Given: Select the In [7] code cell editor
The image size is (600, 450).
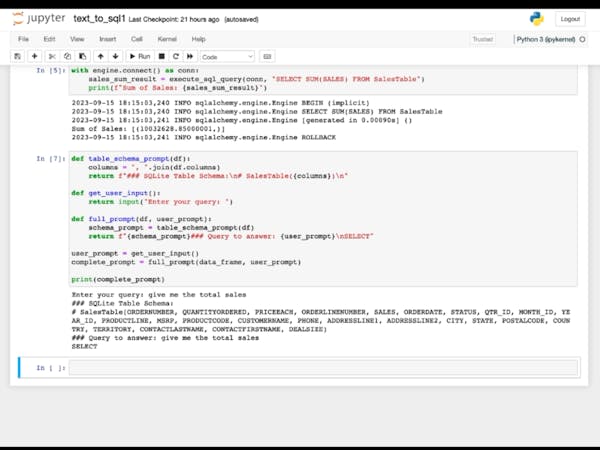Looking at the screenshot, I should 323,219.
